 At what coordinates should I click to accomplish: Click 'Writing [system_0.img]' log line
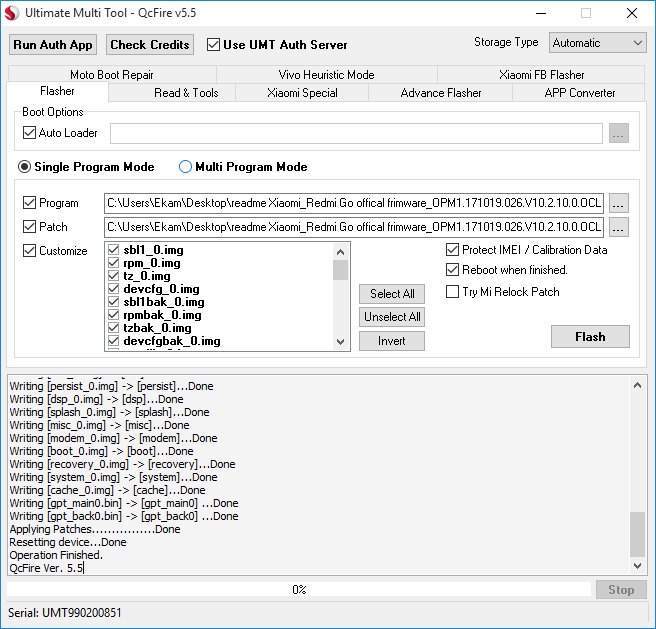[x=113, y=477]
